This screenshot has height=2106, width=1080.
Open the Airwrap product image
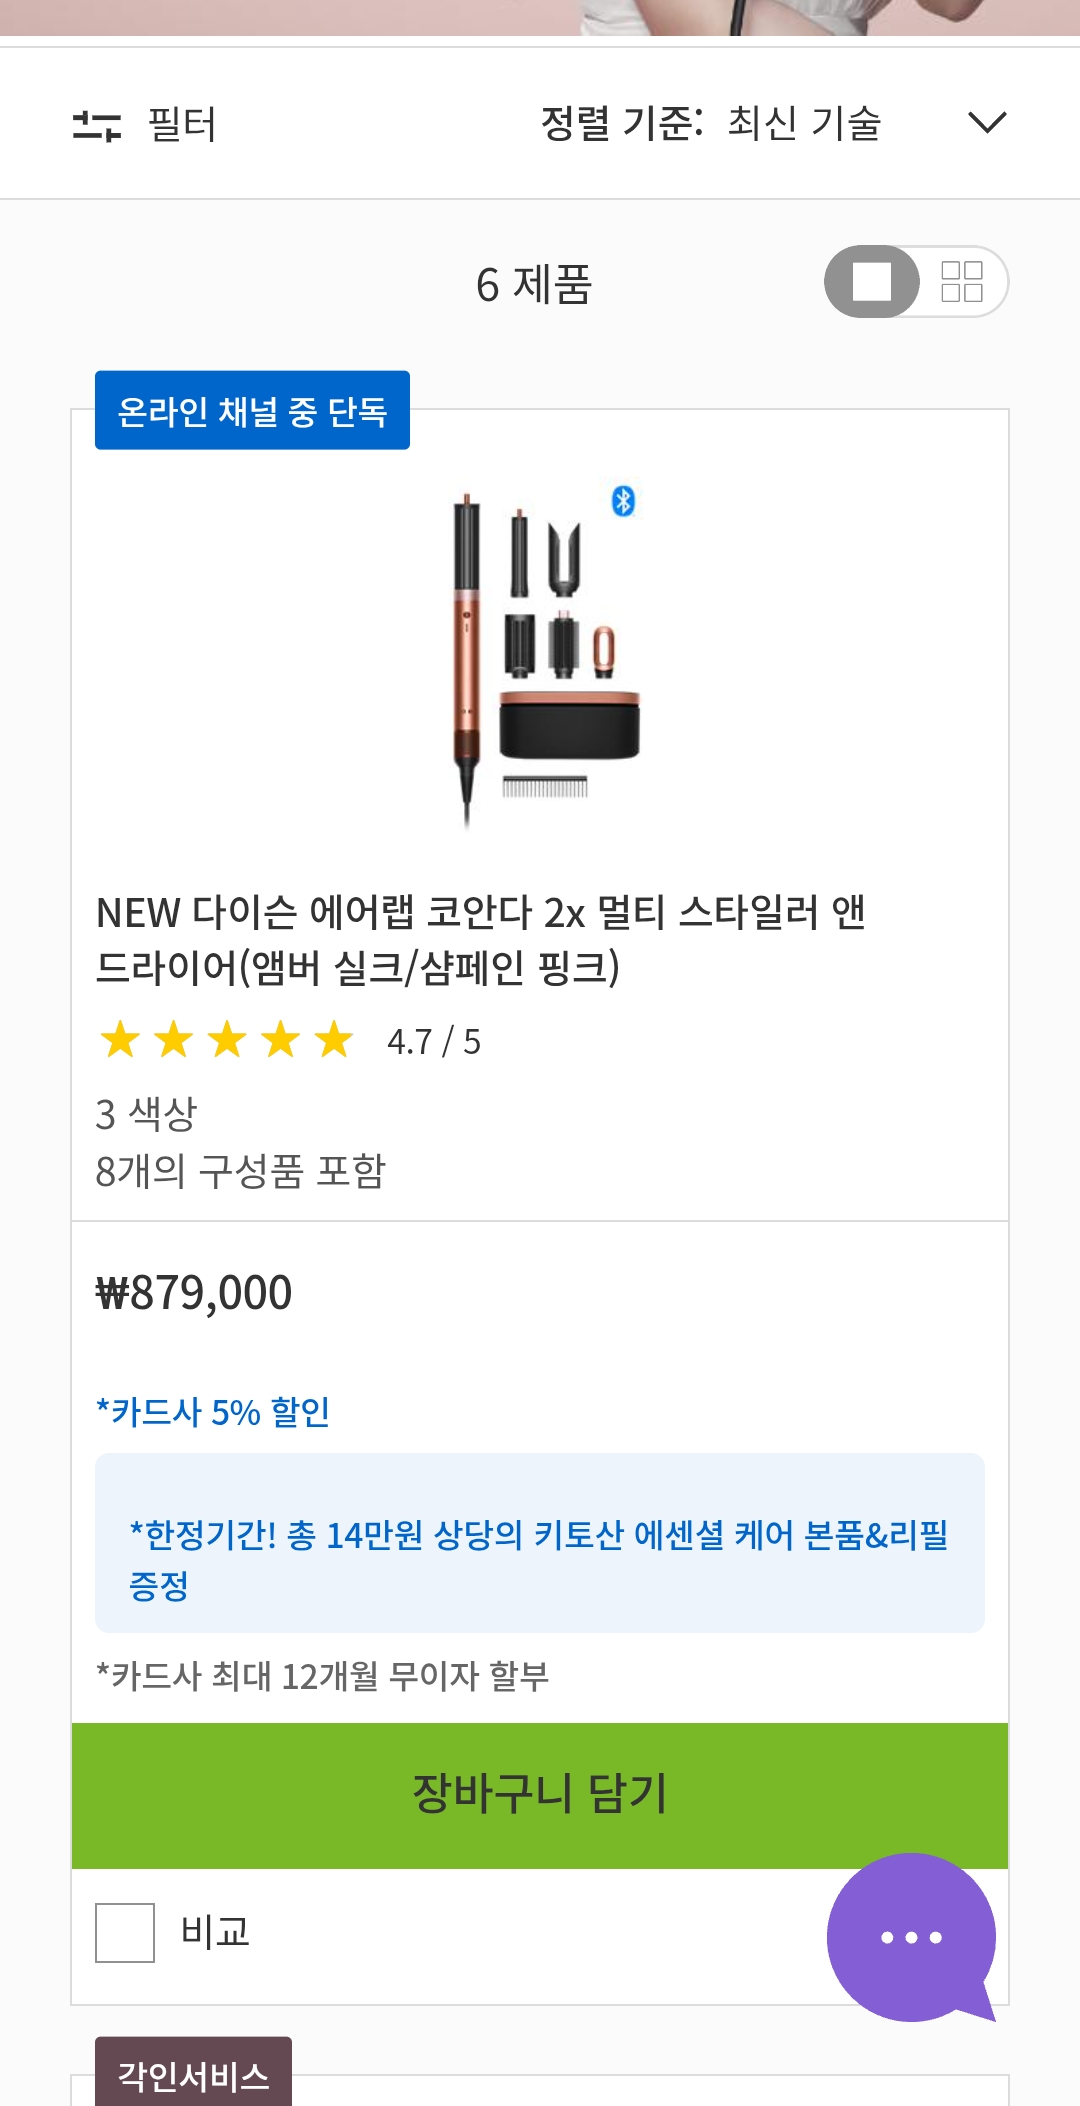[540, 655]
